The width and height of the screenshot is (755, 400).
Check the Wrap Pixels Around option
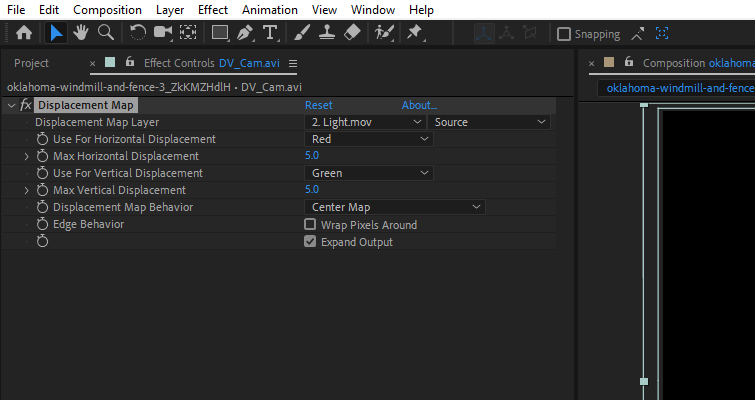[310, 225]
